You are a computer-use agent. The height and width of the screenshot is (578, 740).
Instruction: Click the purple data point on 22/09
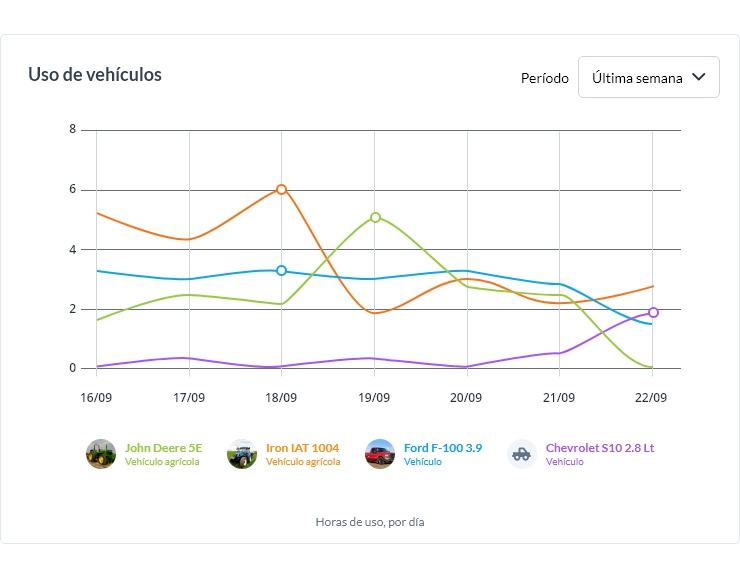click(x=653, y=312)
